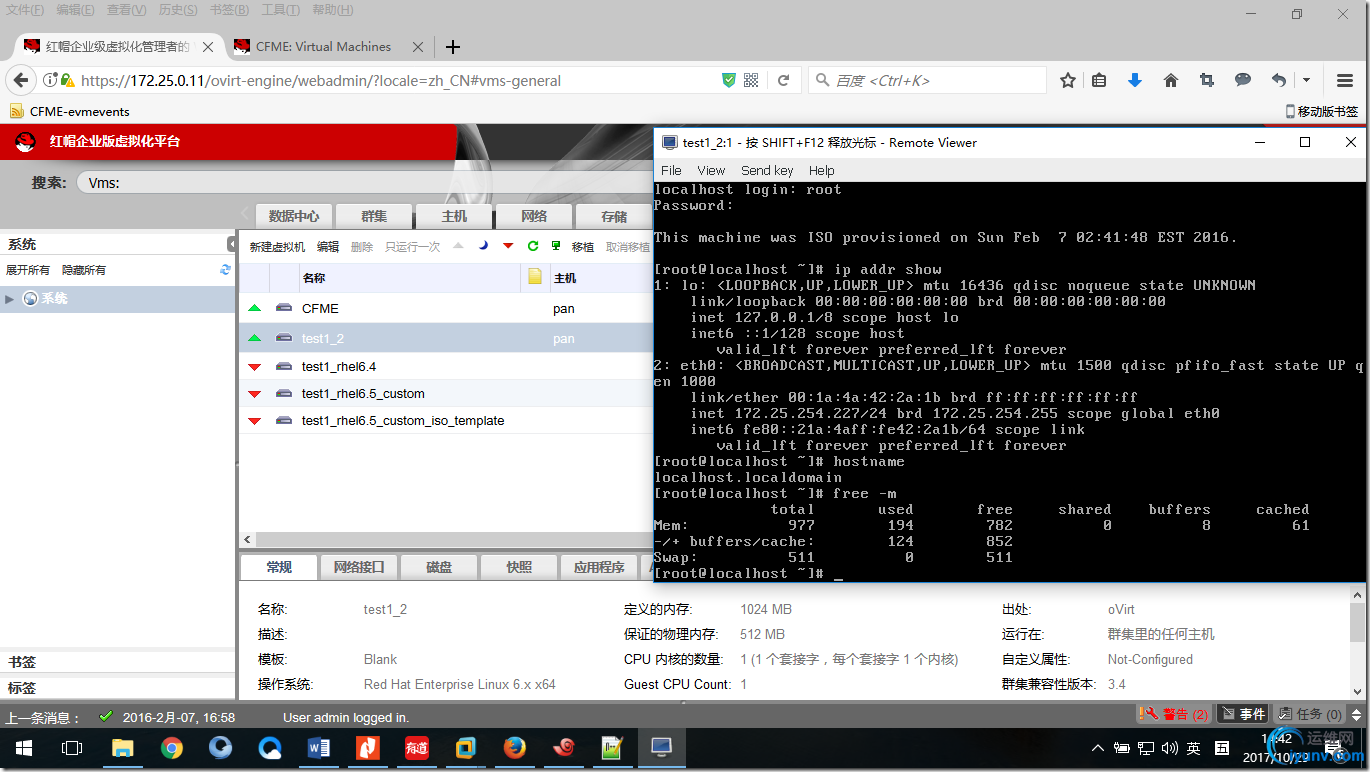Open File Explorer from the taskbar
1370x772 pixels.
pyautogui.click(x=122, y=748)
